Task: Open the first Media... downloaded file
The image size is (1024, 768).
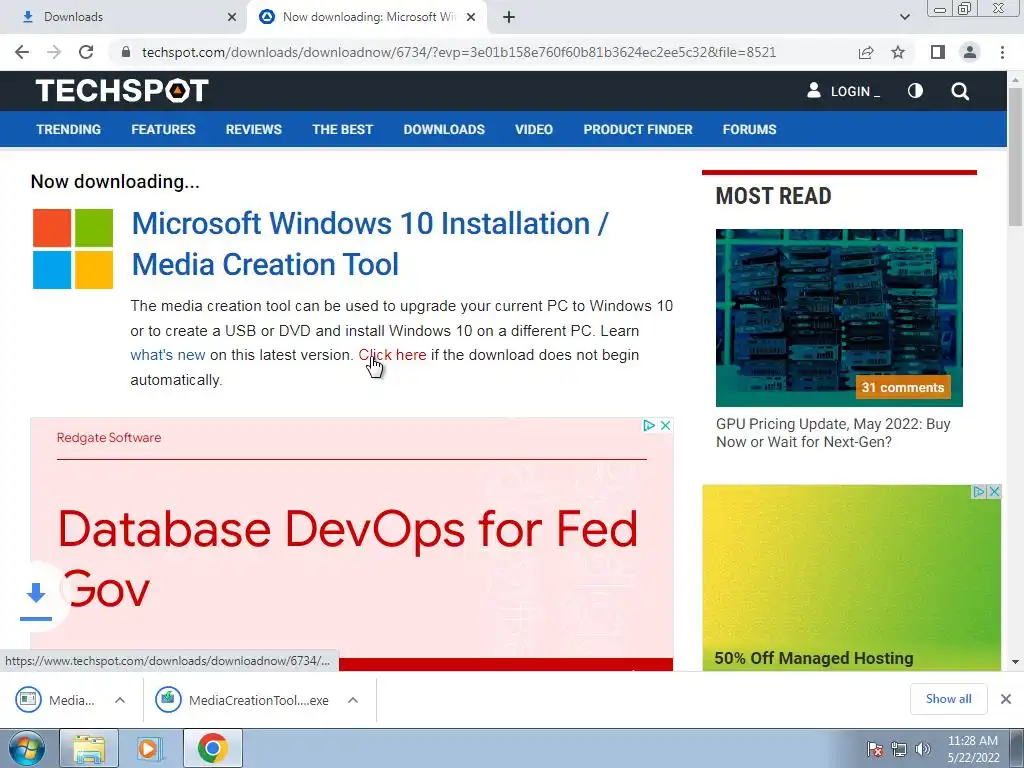Action: tap(56, 700)
